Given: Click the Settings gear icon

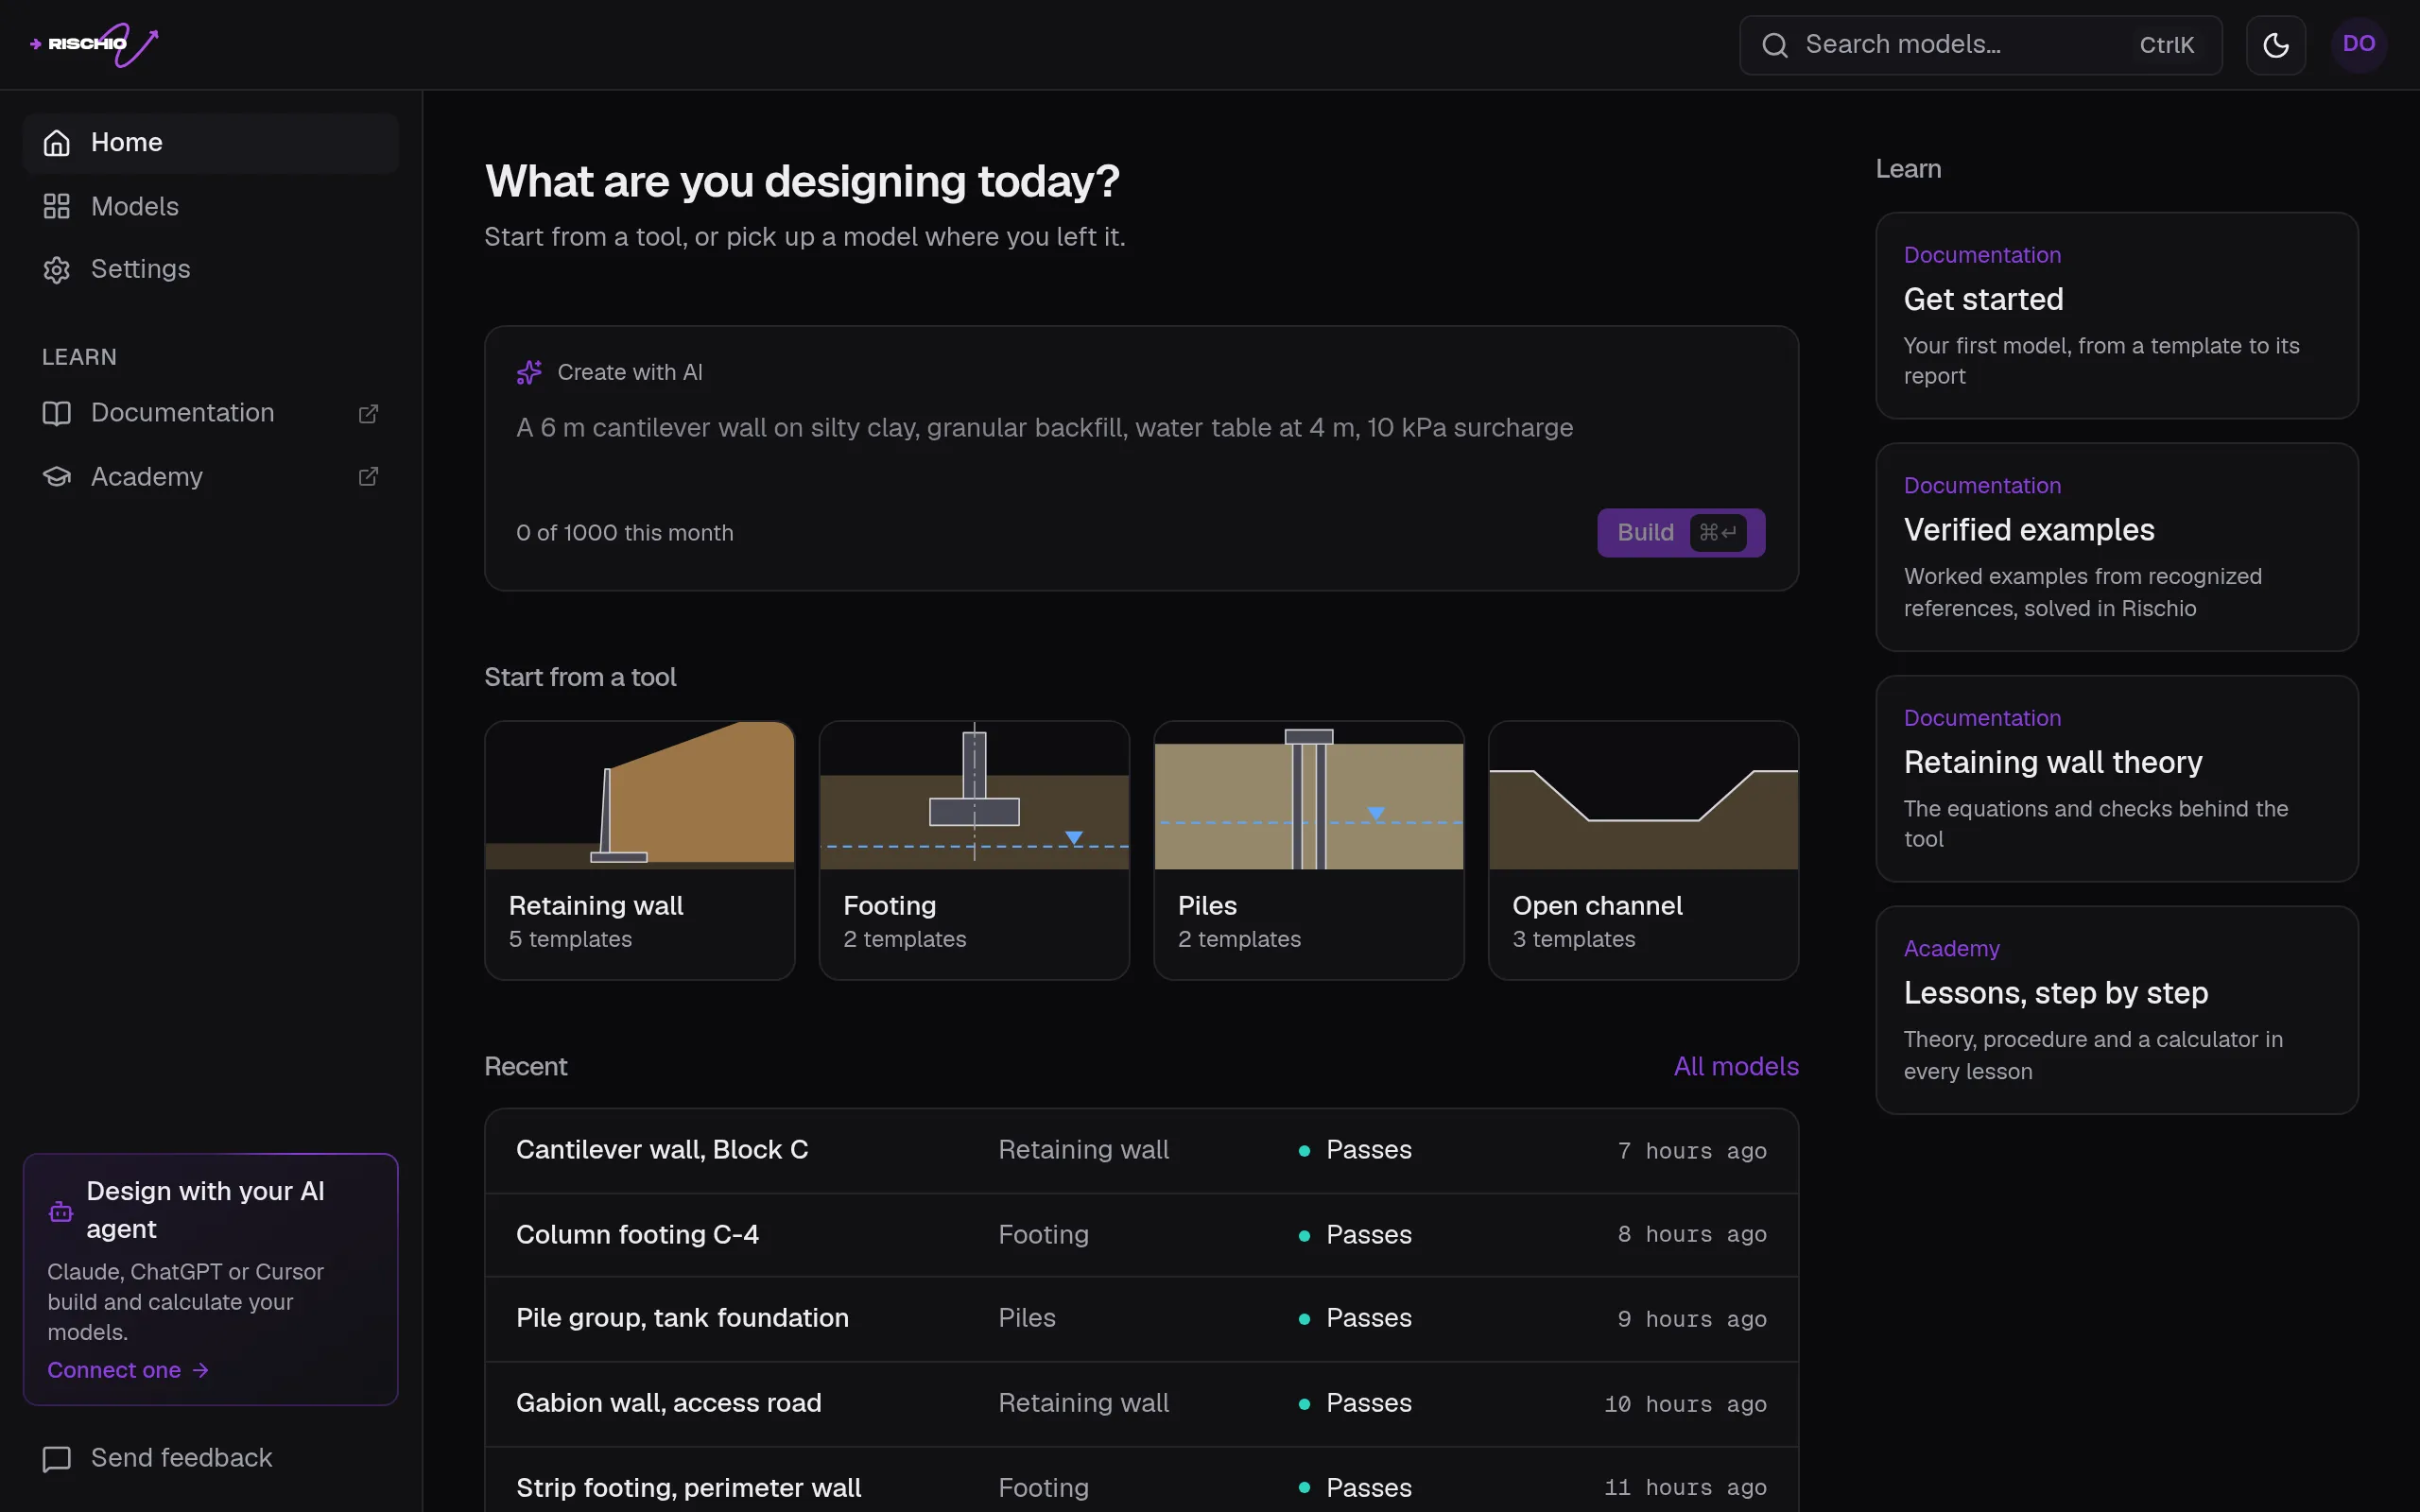Looking at the screenshot, I should tap(57, 270).
